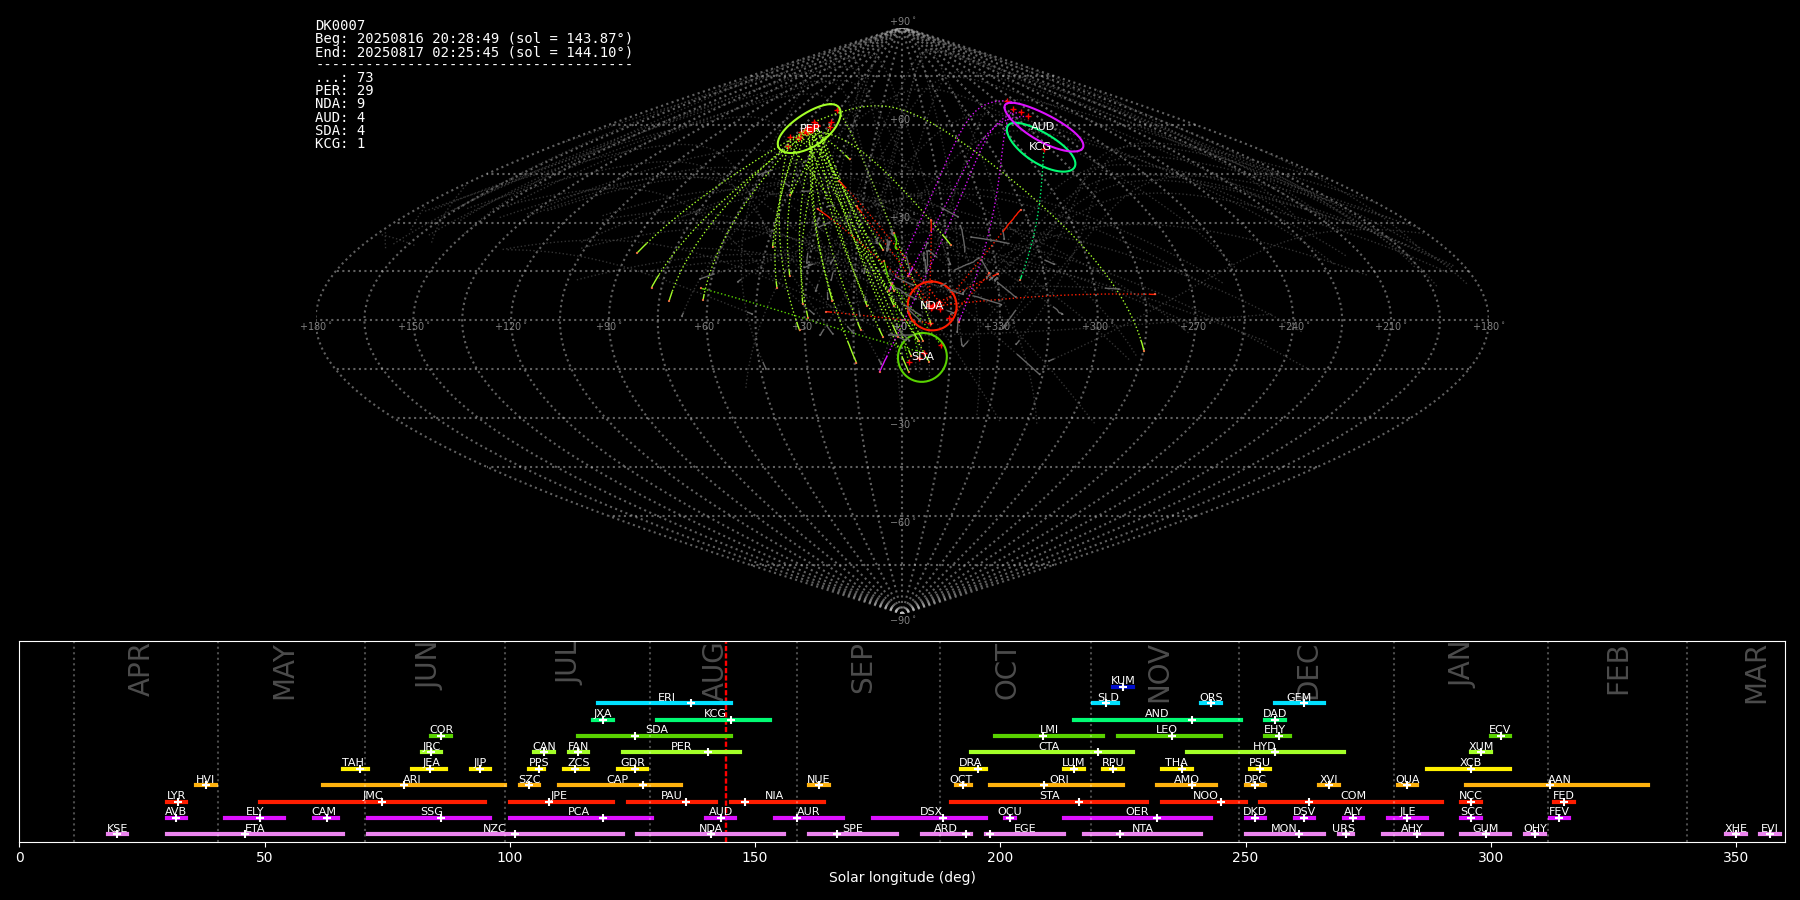The width and height of the screenshot is (1800, 900).
Task: Click the SLD shower bar in timeline
Action: (1105, 703)
